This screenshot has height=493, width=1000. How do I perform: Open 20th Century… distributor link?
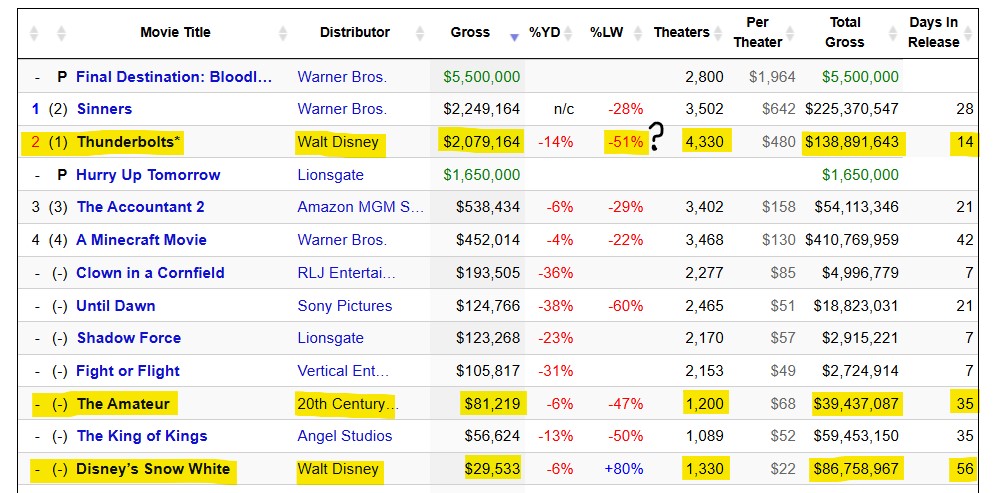(348, 404)
